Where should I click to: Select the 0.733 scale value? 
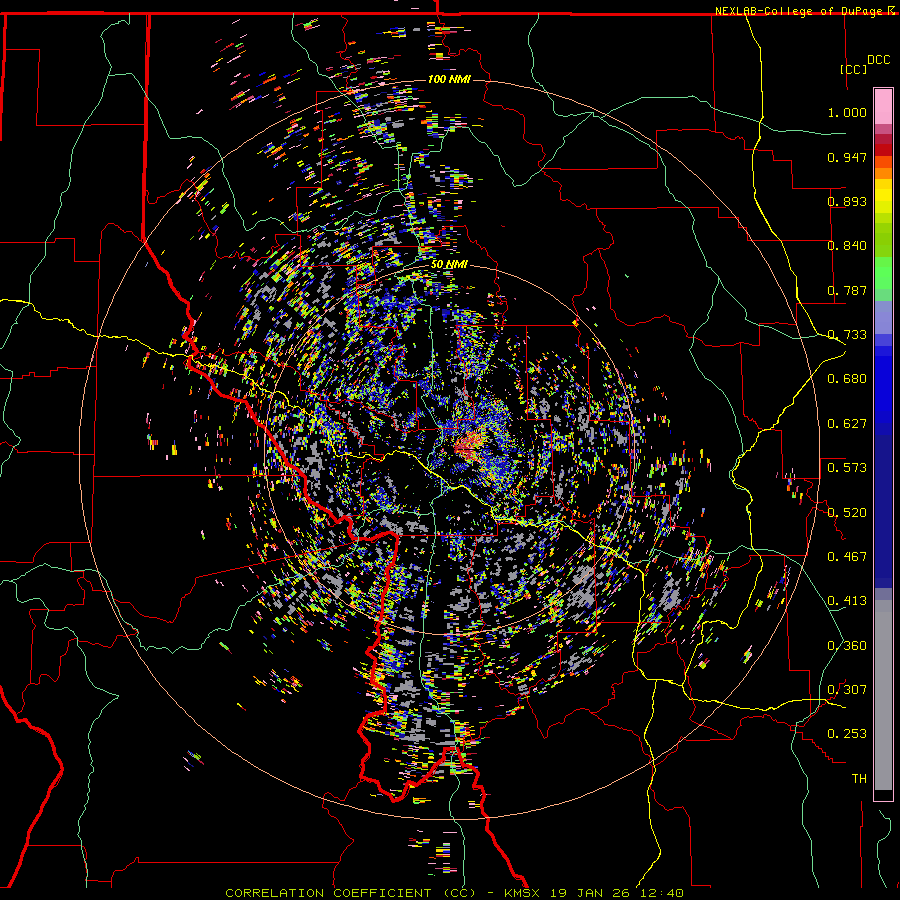847,335
